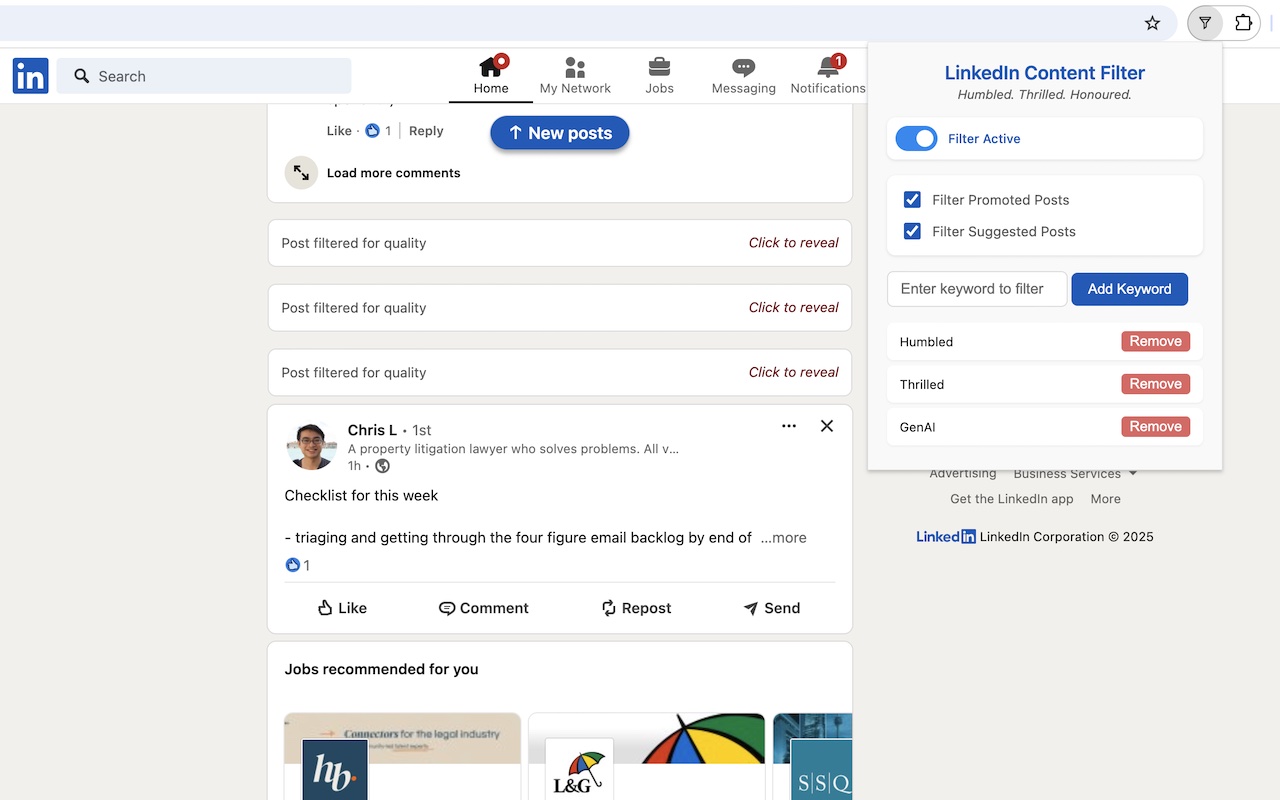Reply to the comment
Image resolution: width=1280 pixels, height=800 pixels.
coord(426,131)
